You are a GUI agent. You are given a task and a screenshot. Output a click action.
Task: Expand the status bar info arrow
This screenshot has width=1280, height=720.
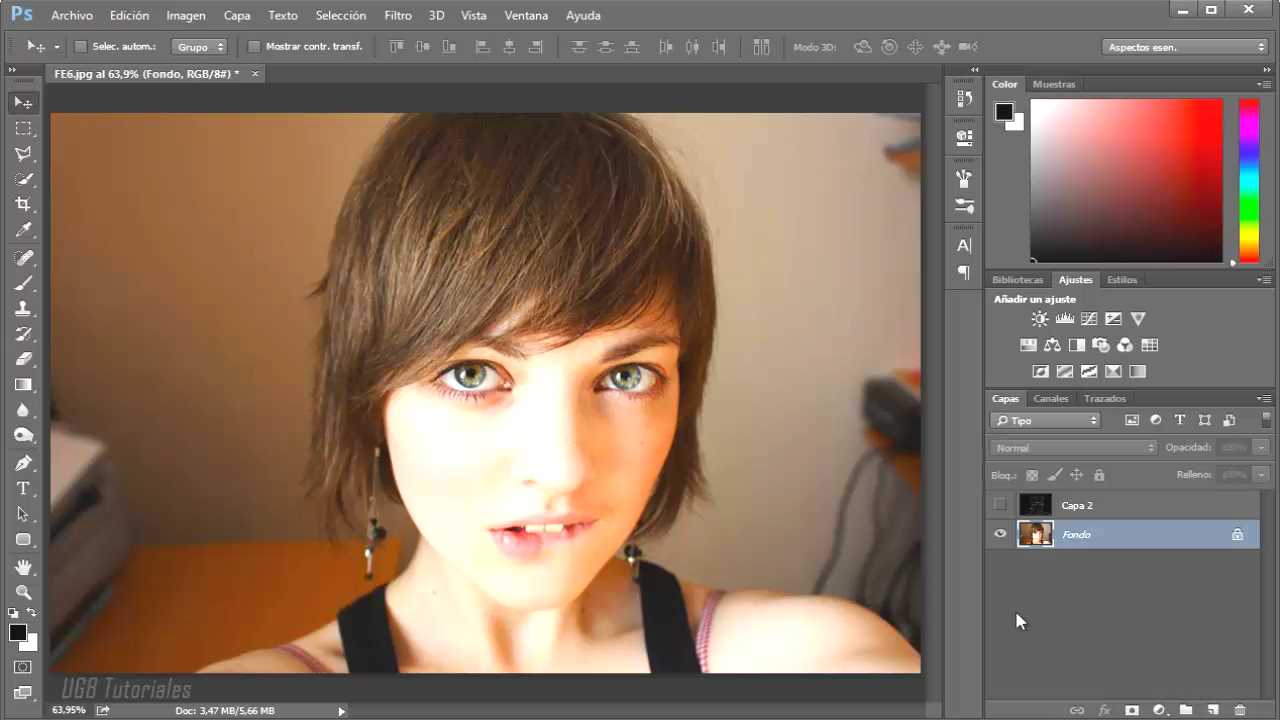click(x=341, y=711)
